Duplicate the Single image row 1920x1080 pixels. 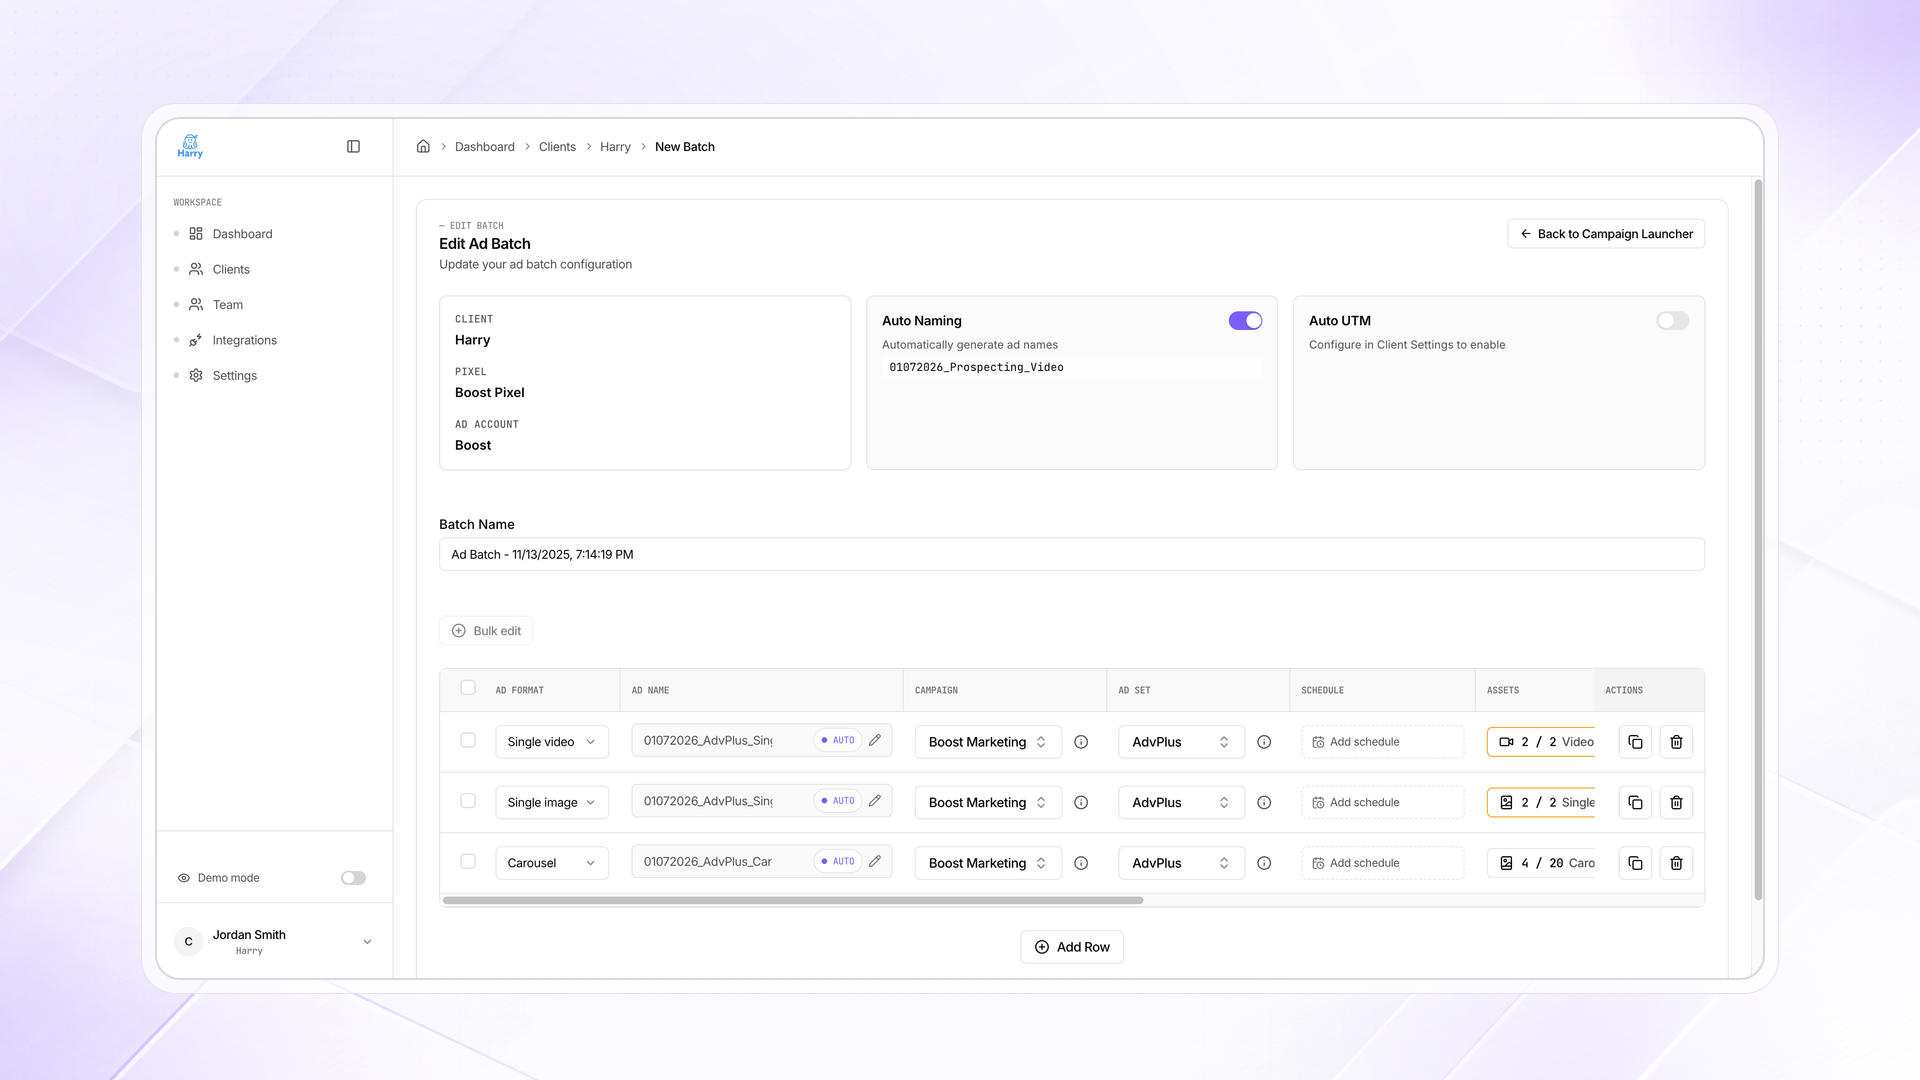(x=1635, y=802)
